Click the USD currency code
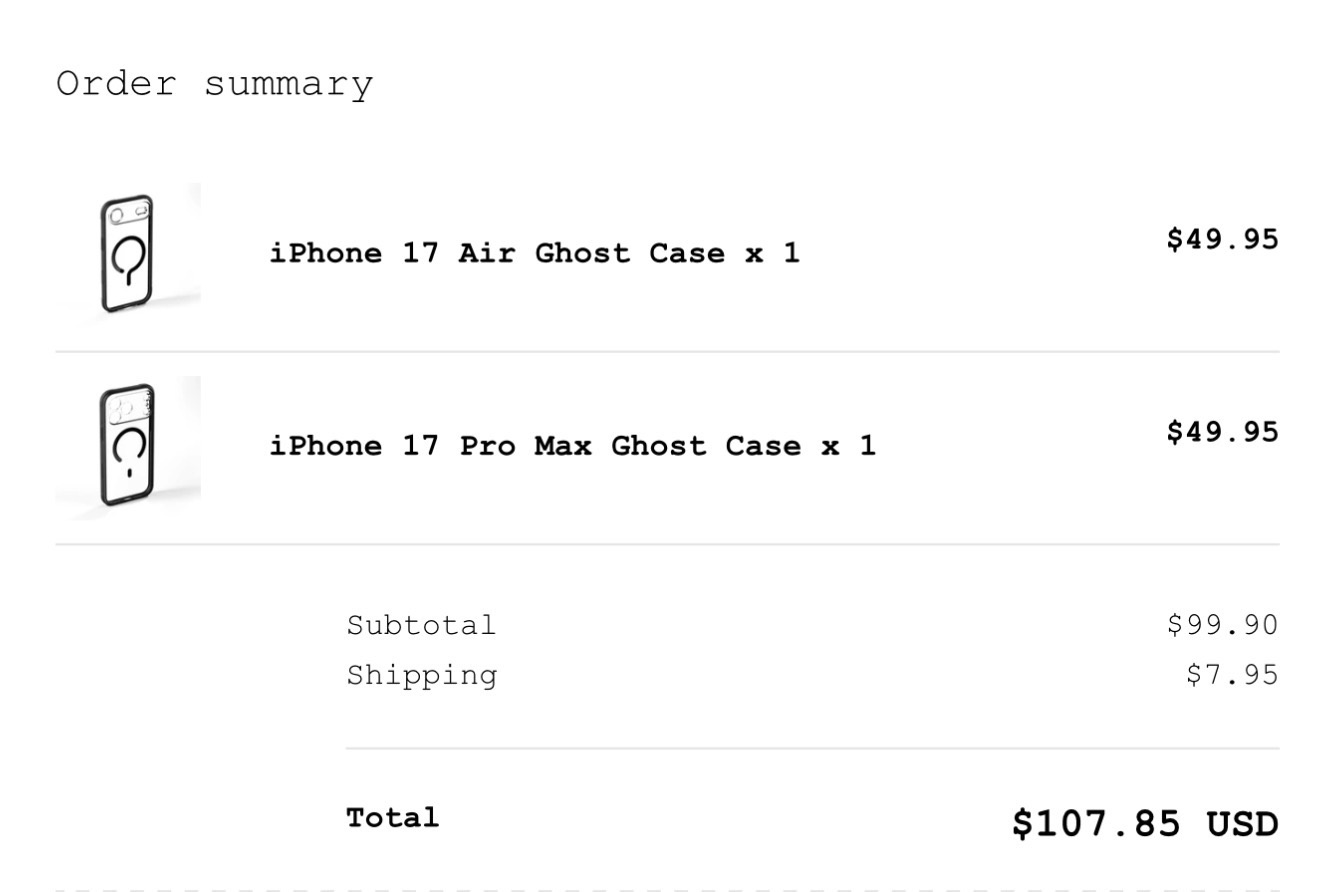The width and height of the screenshot is (1320, 892). 1243,824
